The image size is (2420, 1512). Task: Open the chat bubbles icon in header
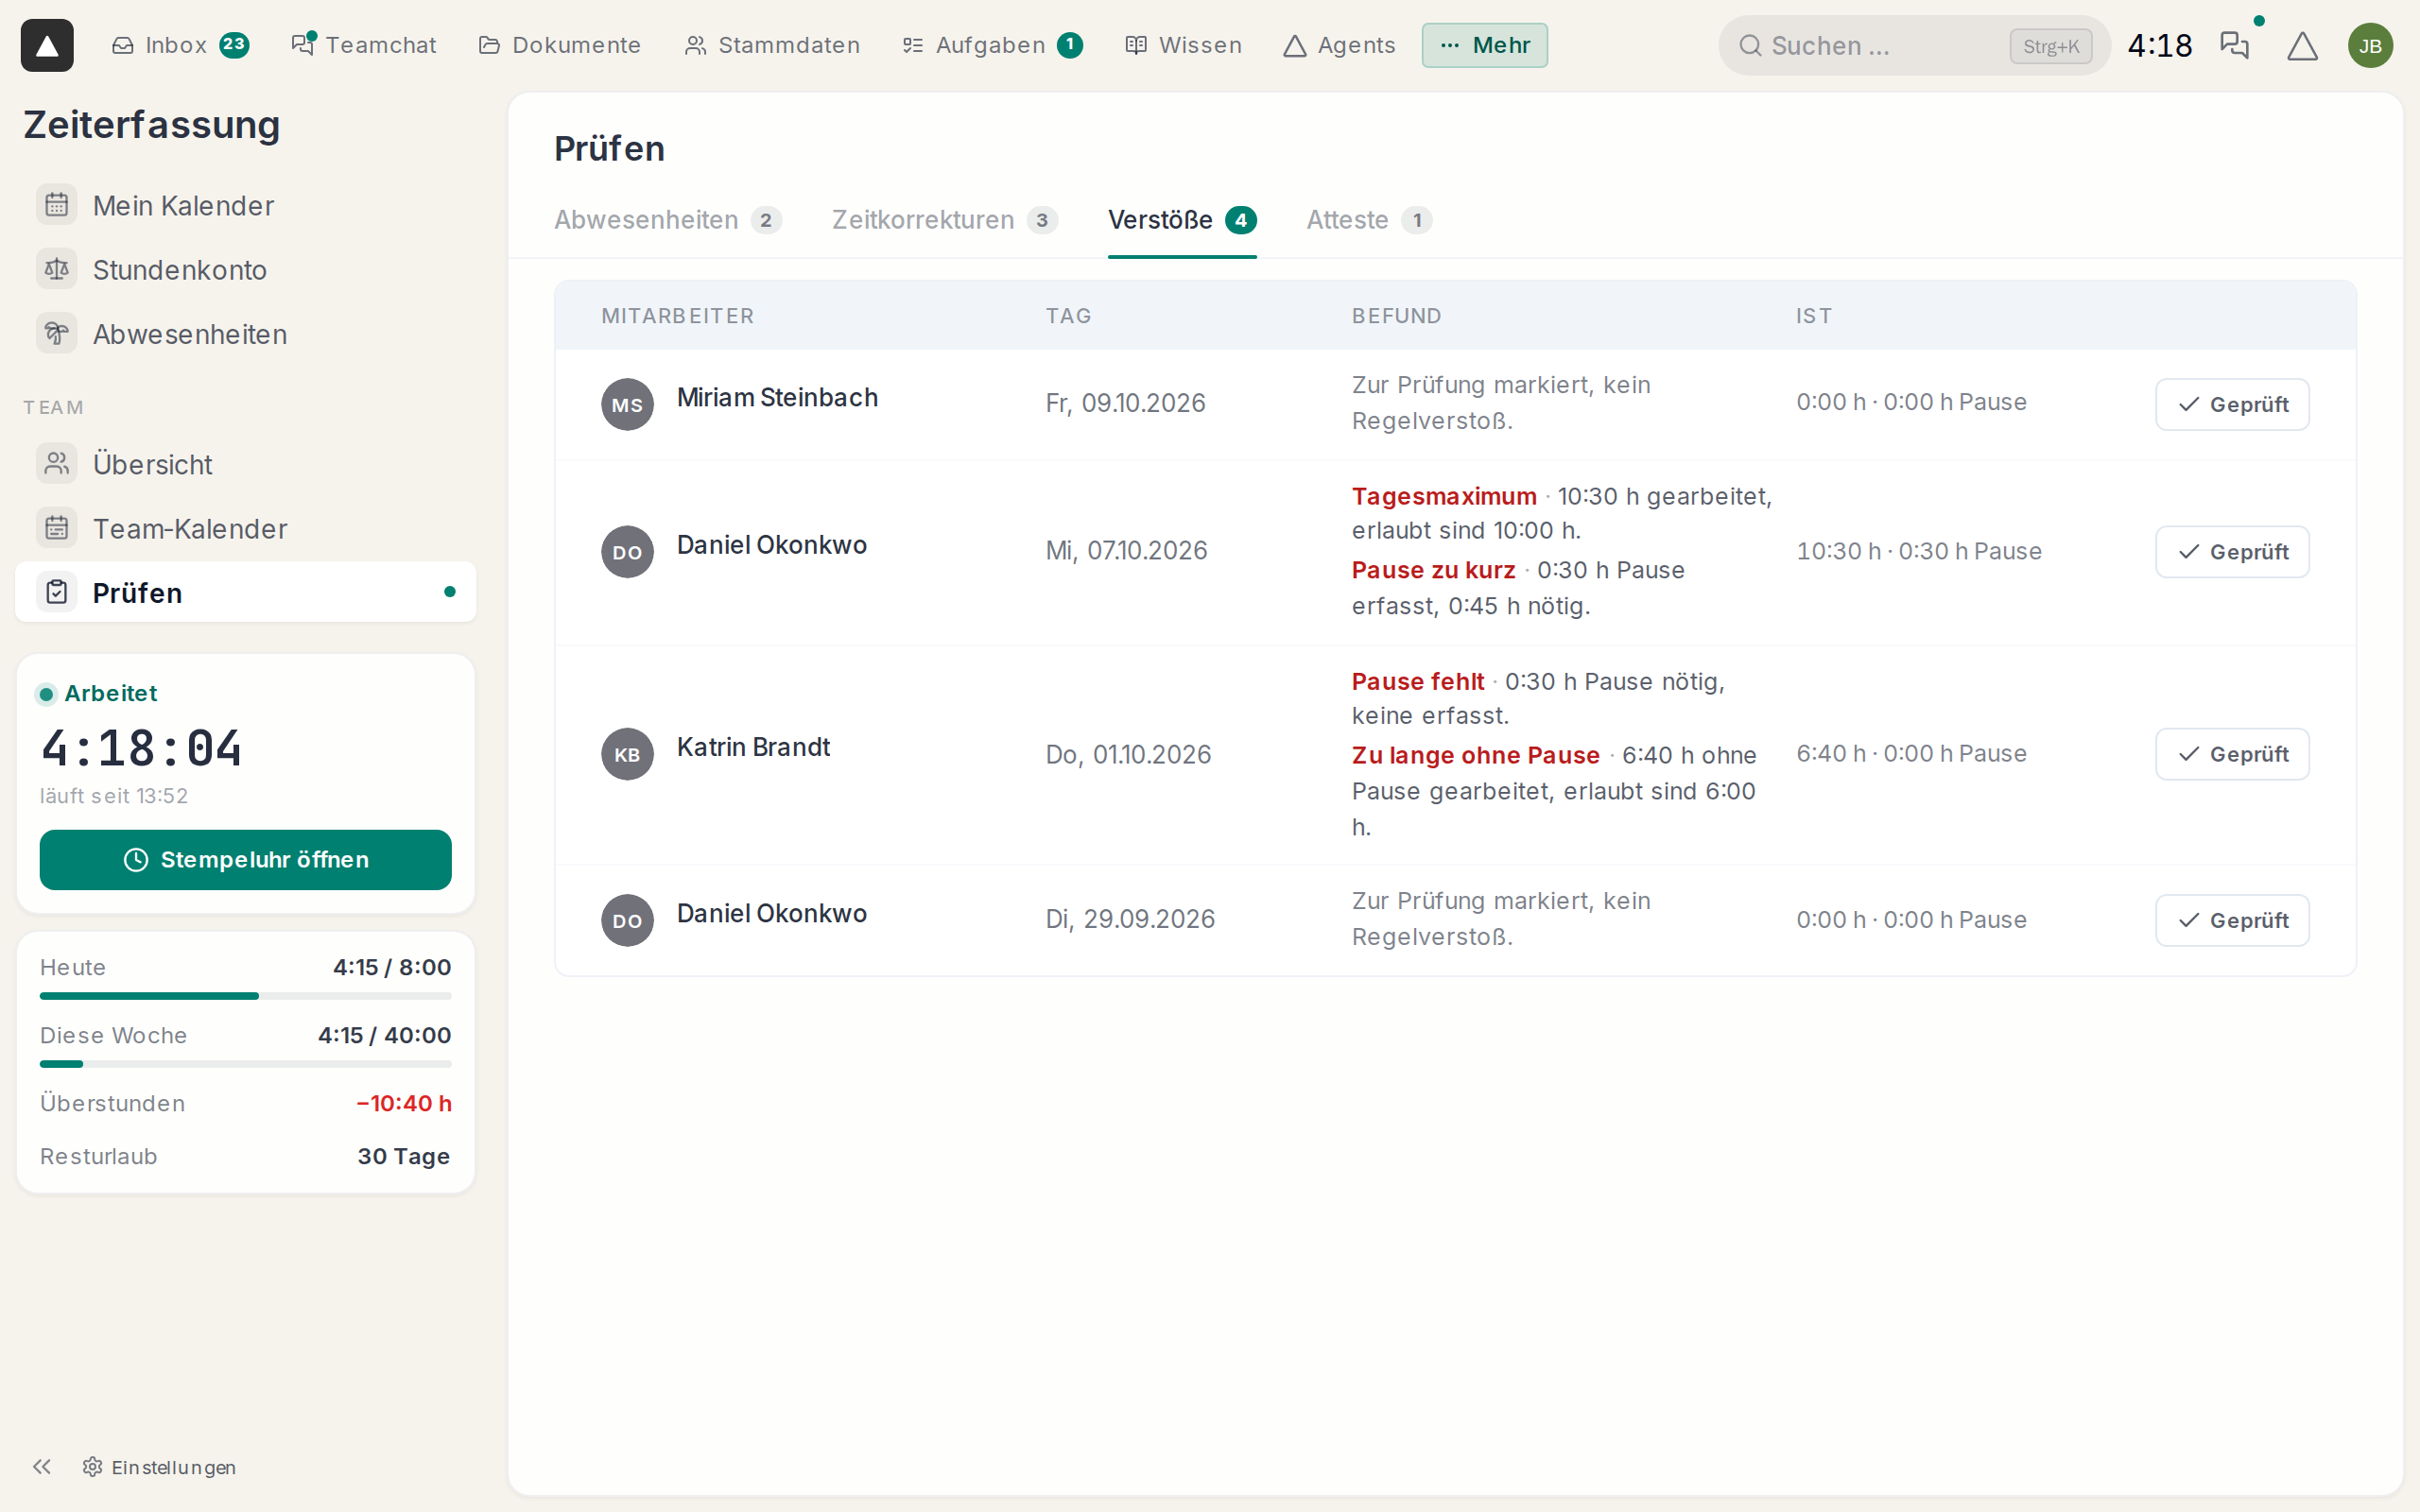coord(2234,45)
